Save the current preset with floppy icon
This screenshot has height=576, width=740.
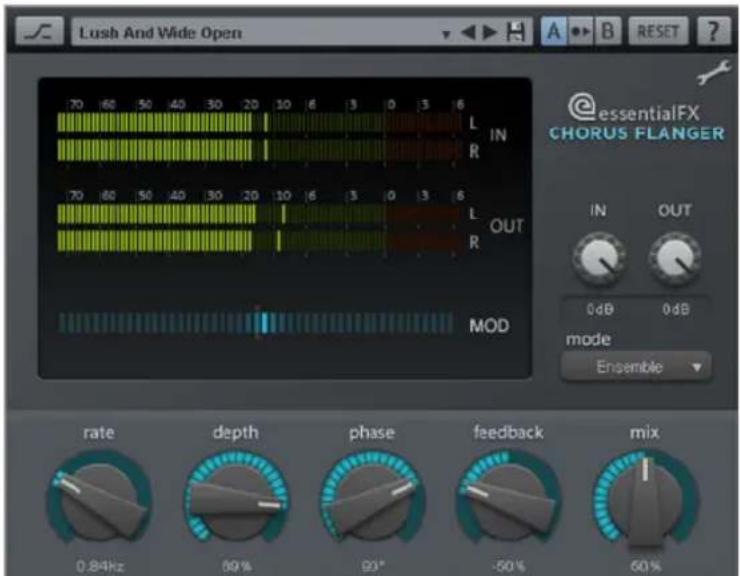click(515, 32)
